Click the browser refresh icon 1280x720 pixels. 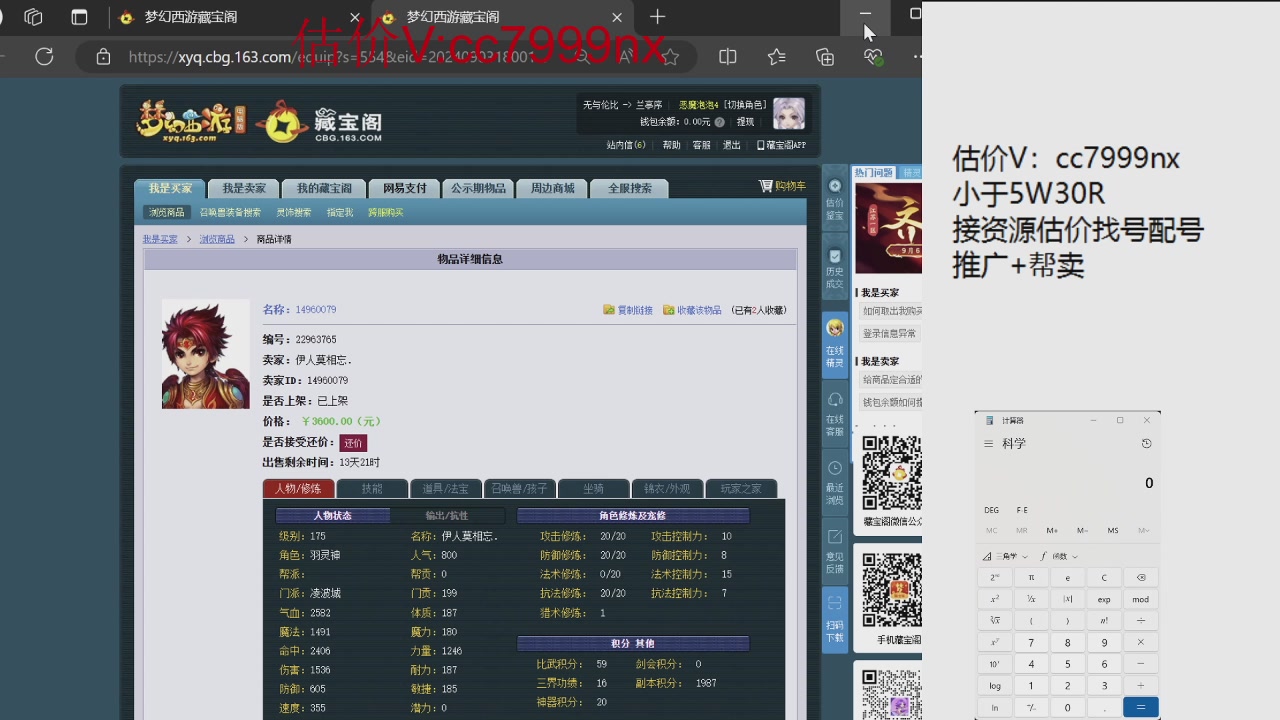[x=44, y=57]
